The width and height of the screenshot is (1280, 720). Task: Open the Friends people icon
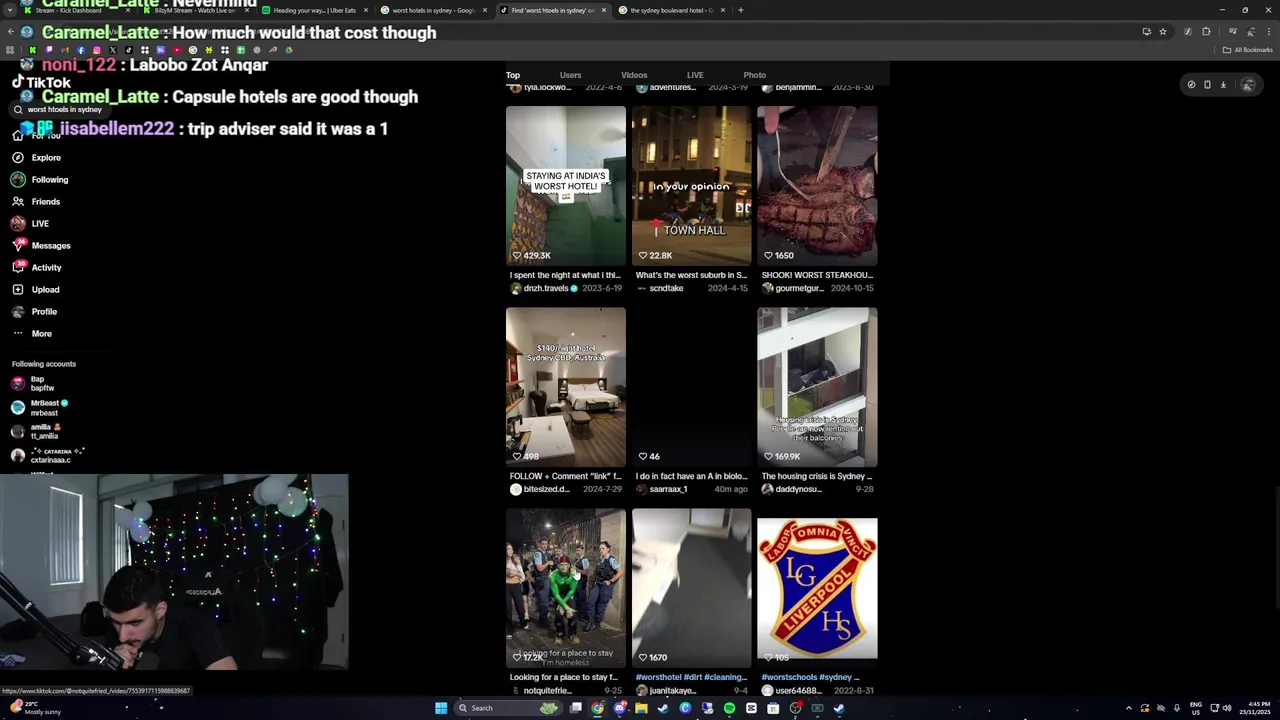(x=18, y=201)
